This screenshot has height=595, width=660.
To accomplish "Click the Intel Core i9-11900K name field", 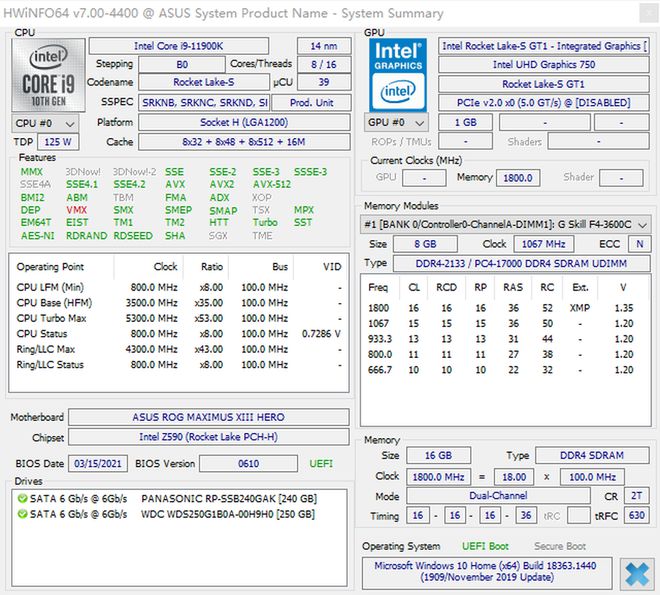I will [x=178, y=46].
